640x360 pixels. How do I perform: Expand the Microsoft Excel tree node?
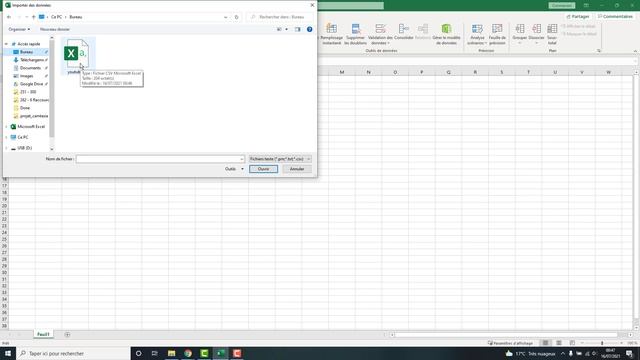coord(6,127)
